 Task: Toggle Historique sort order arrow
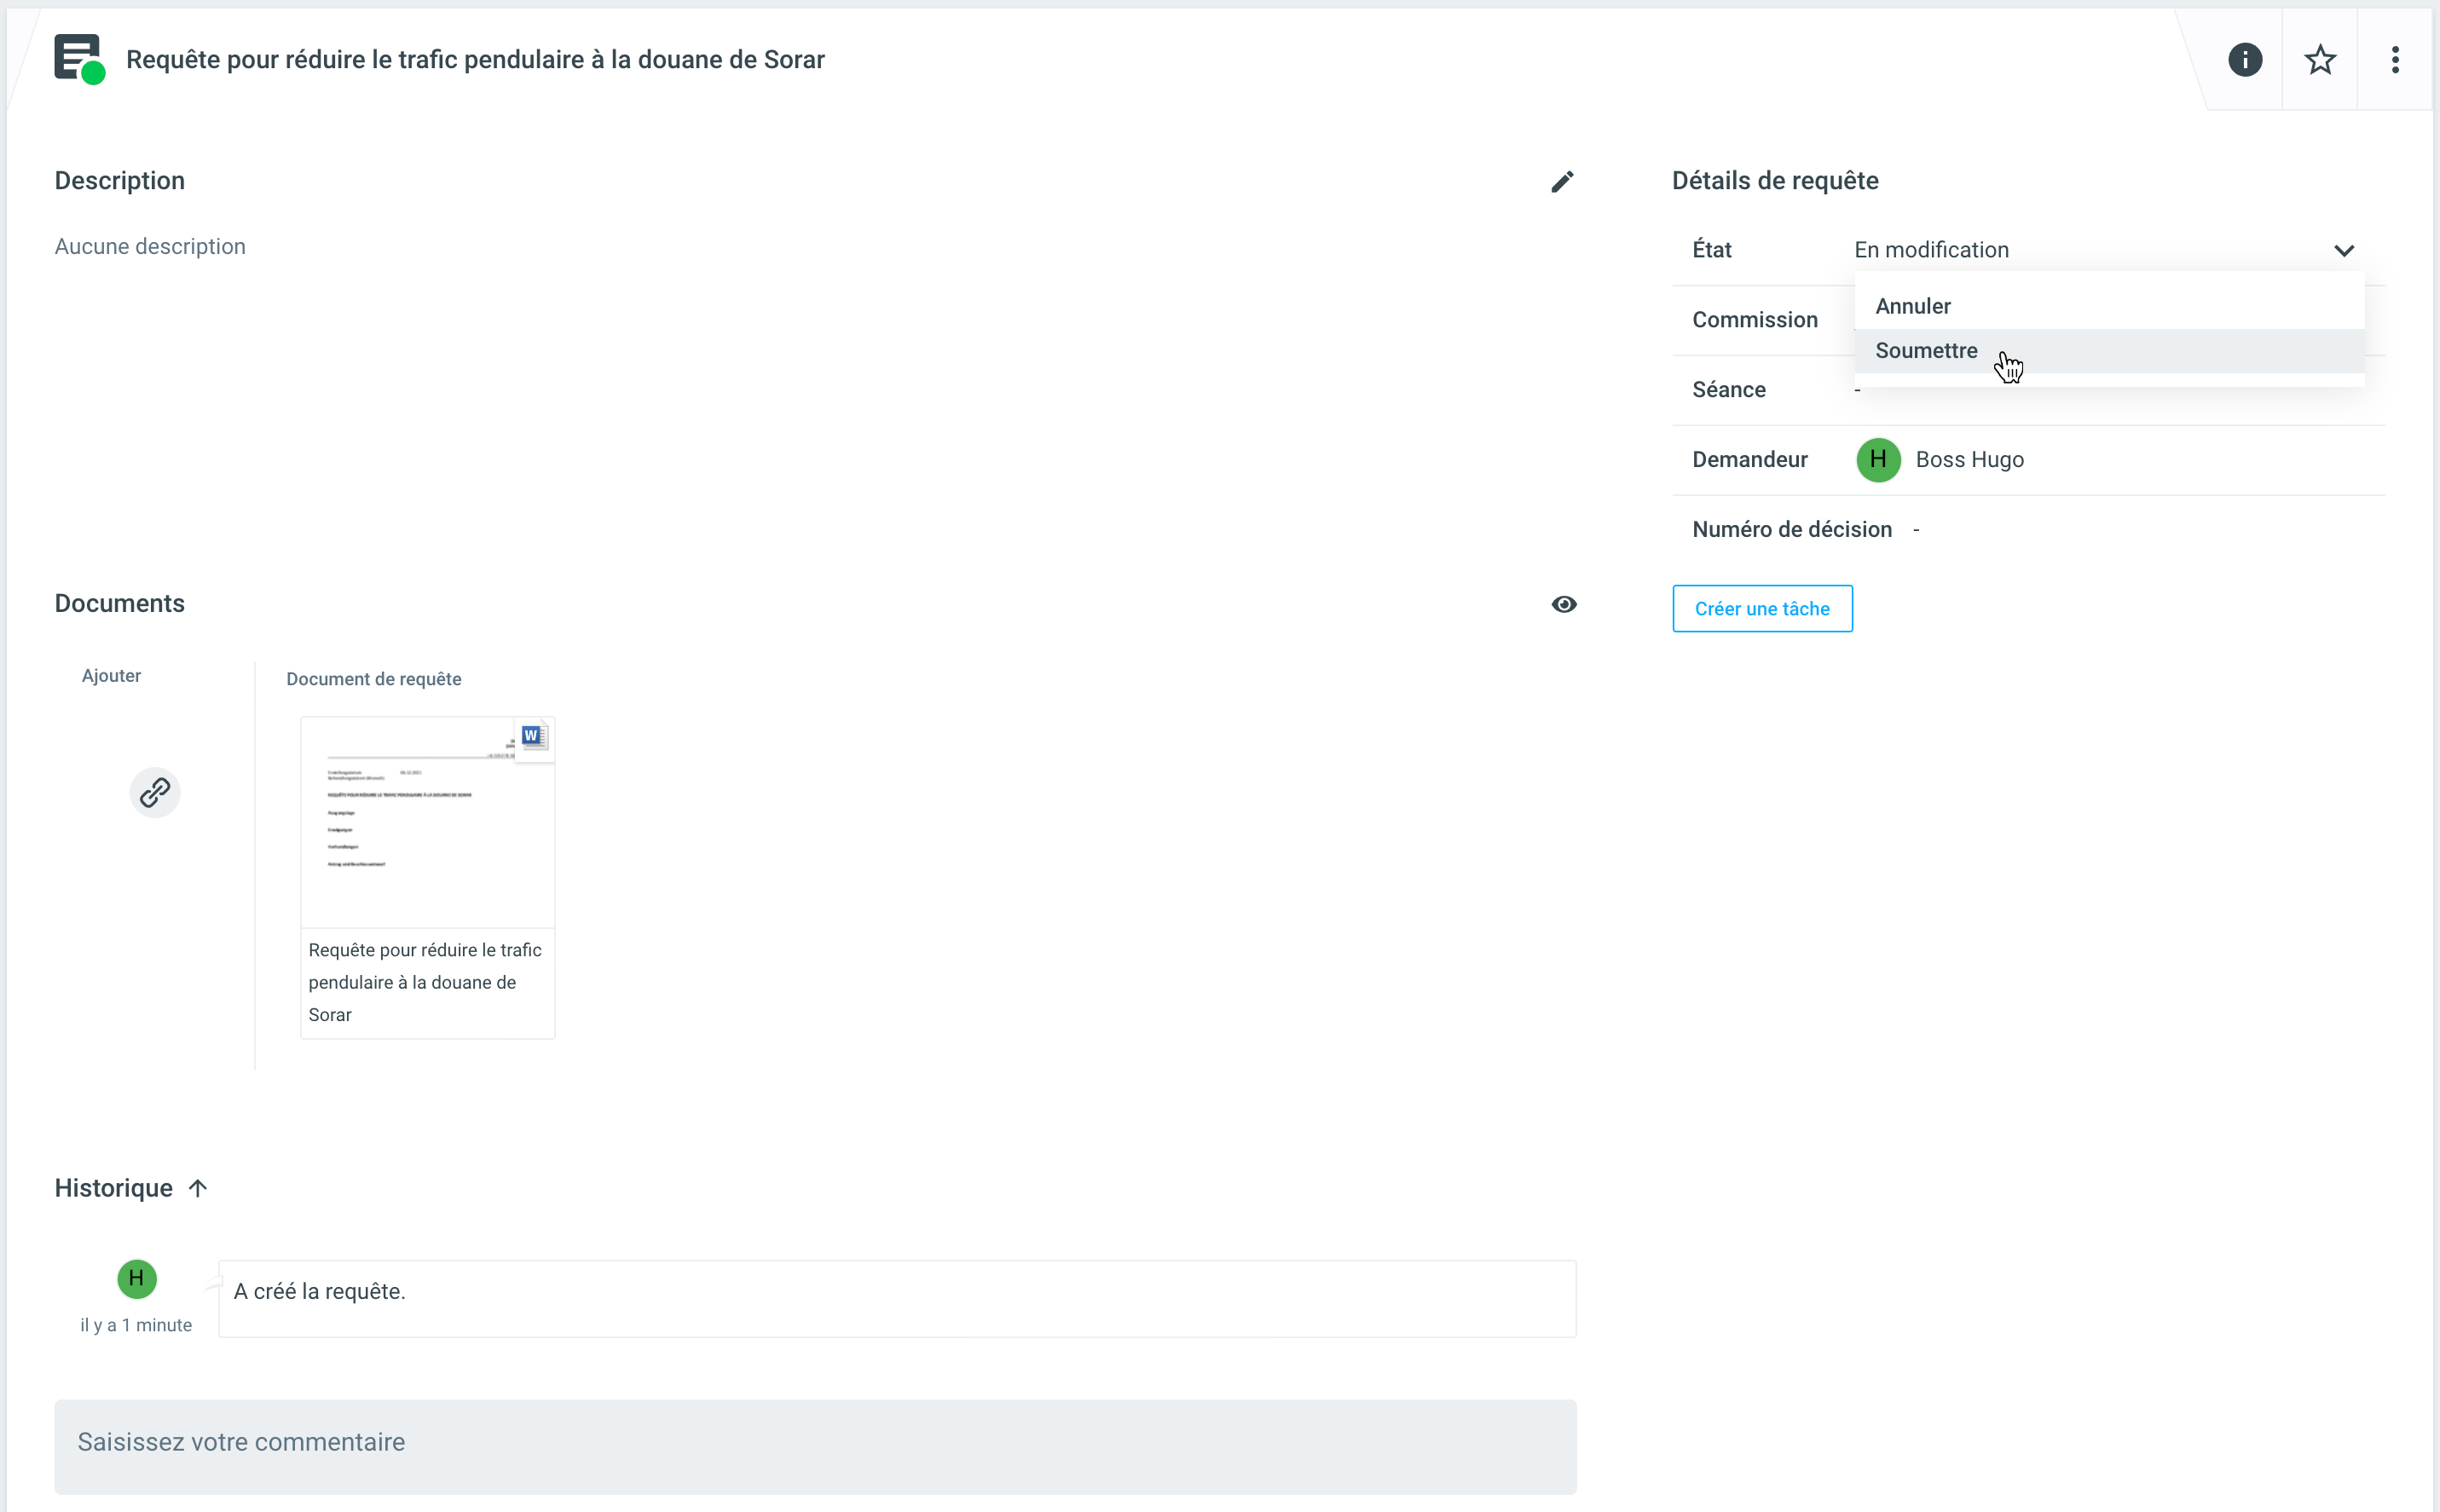198,1188
